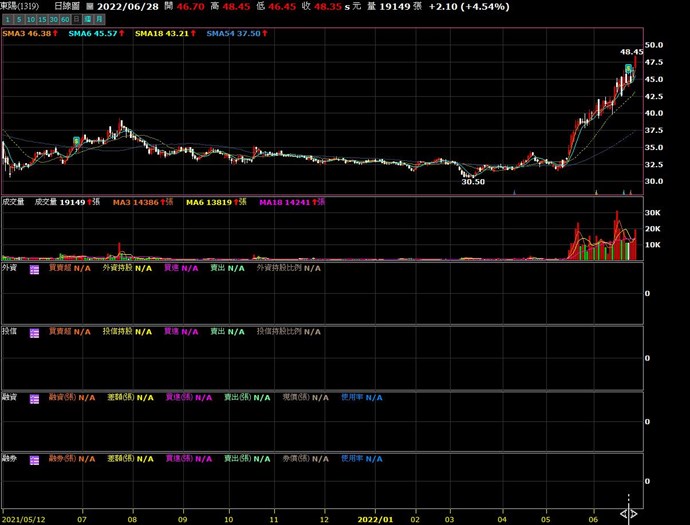Select the 15-minute interval toggle
Viewport: 690px width, 525px height.
pos(42,19)
